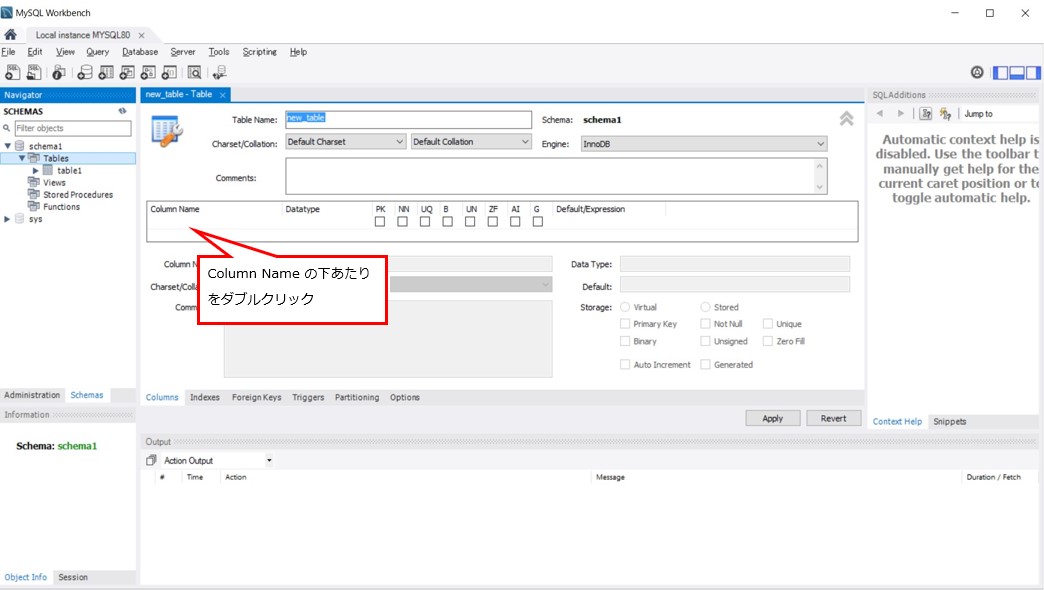This screenshot has height=590, width=1044.
Task: Check the NN column header checkbox
Action: 402,222
